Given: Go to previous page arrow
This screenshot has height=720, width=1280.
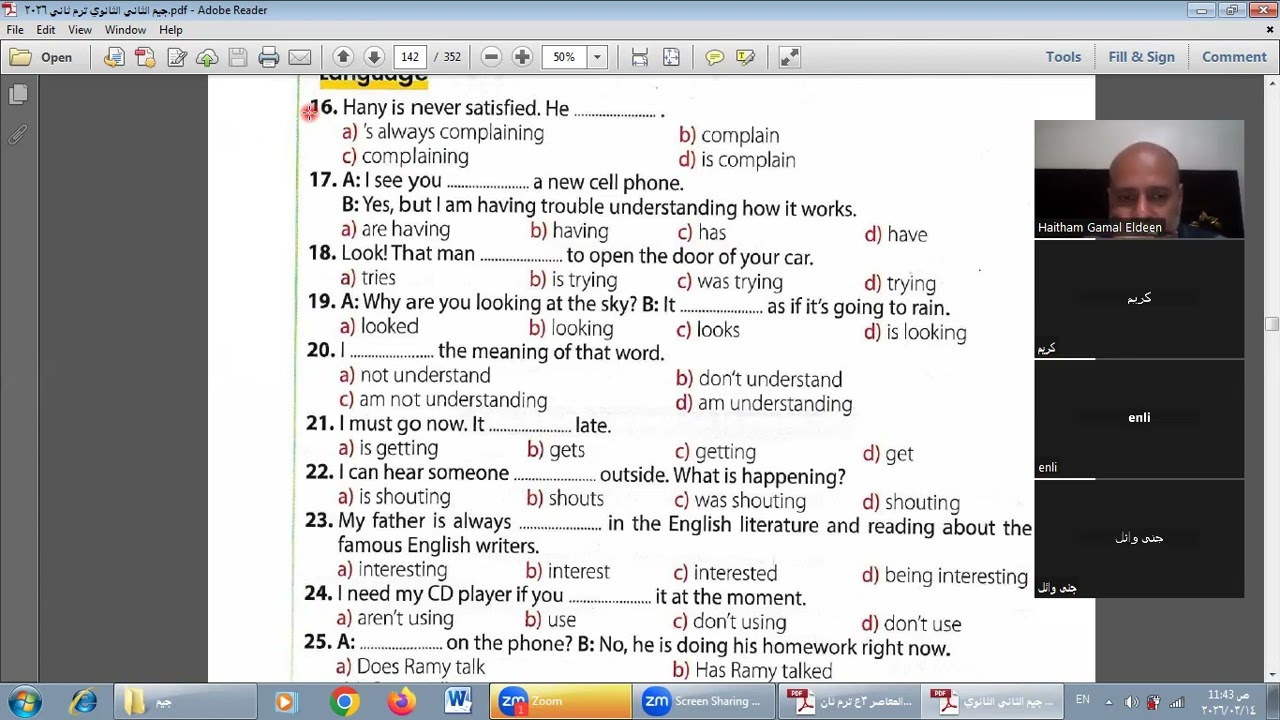Looking at the screenshot, I should [x=342, y=57].
